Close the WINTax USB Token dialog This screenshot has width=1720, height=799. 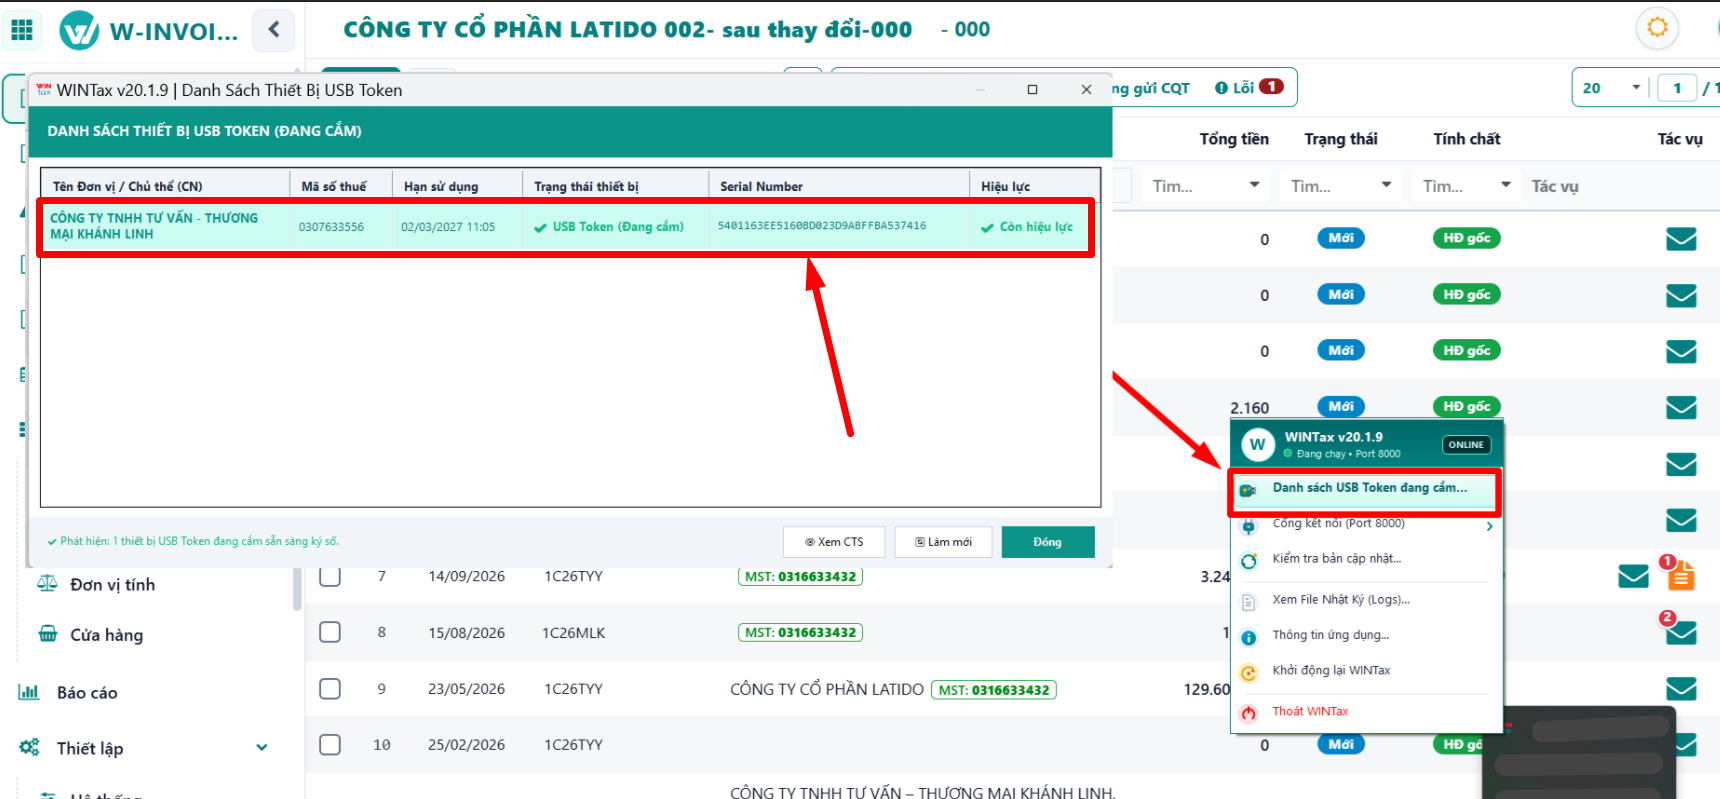click(x=1086, y=90)
